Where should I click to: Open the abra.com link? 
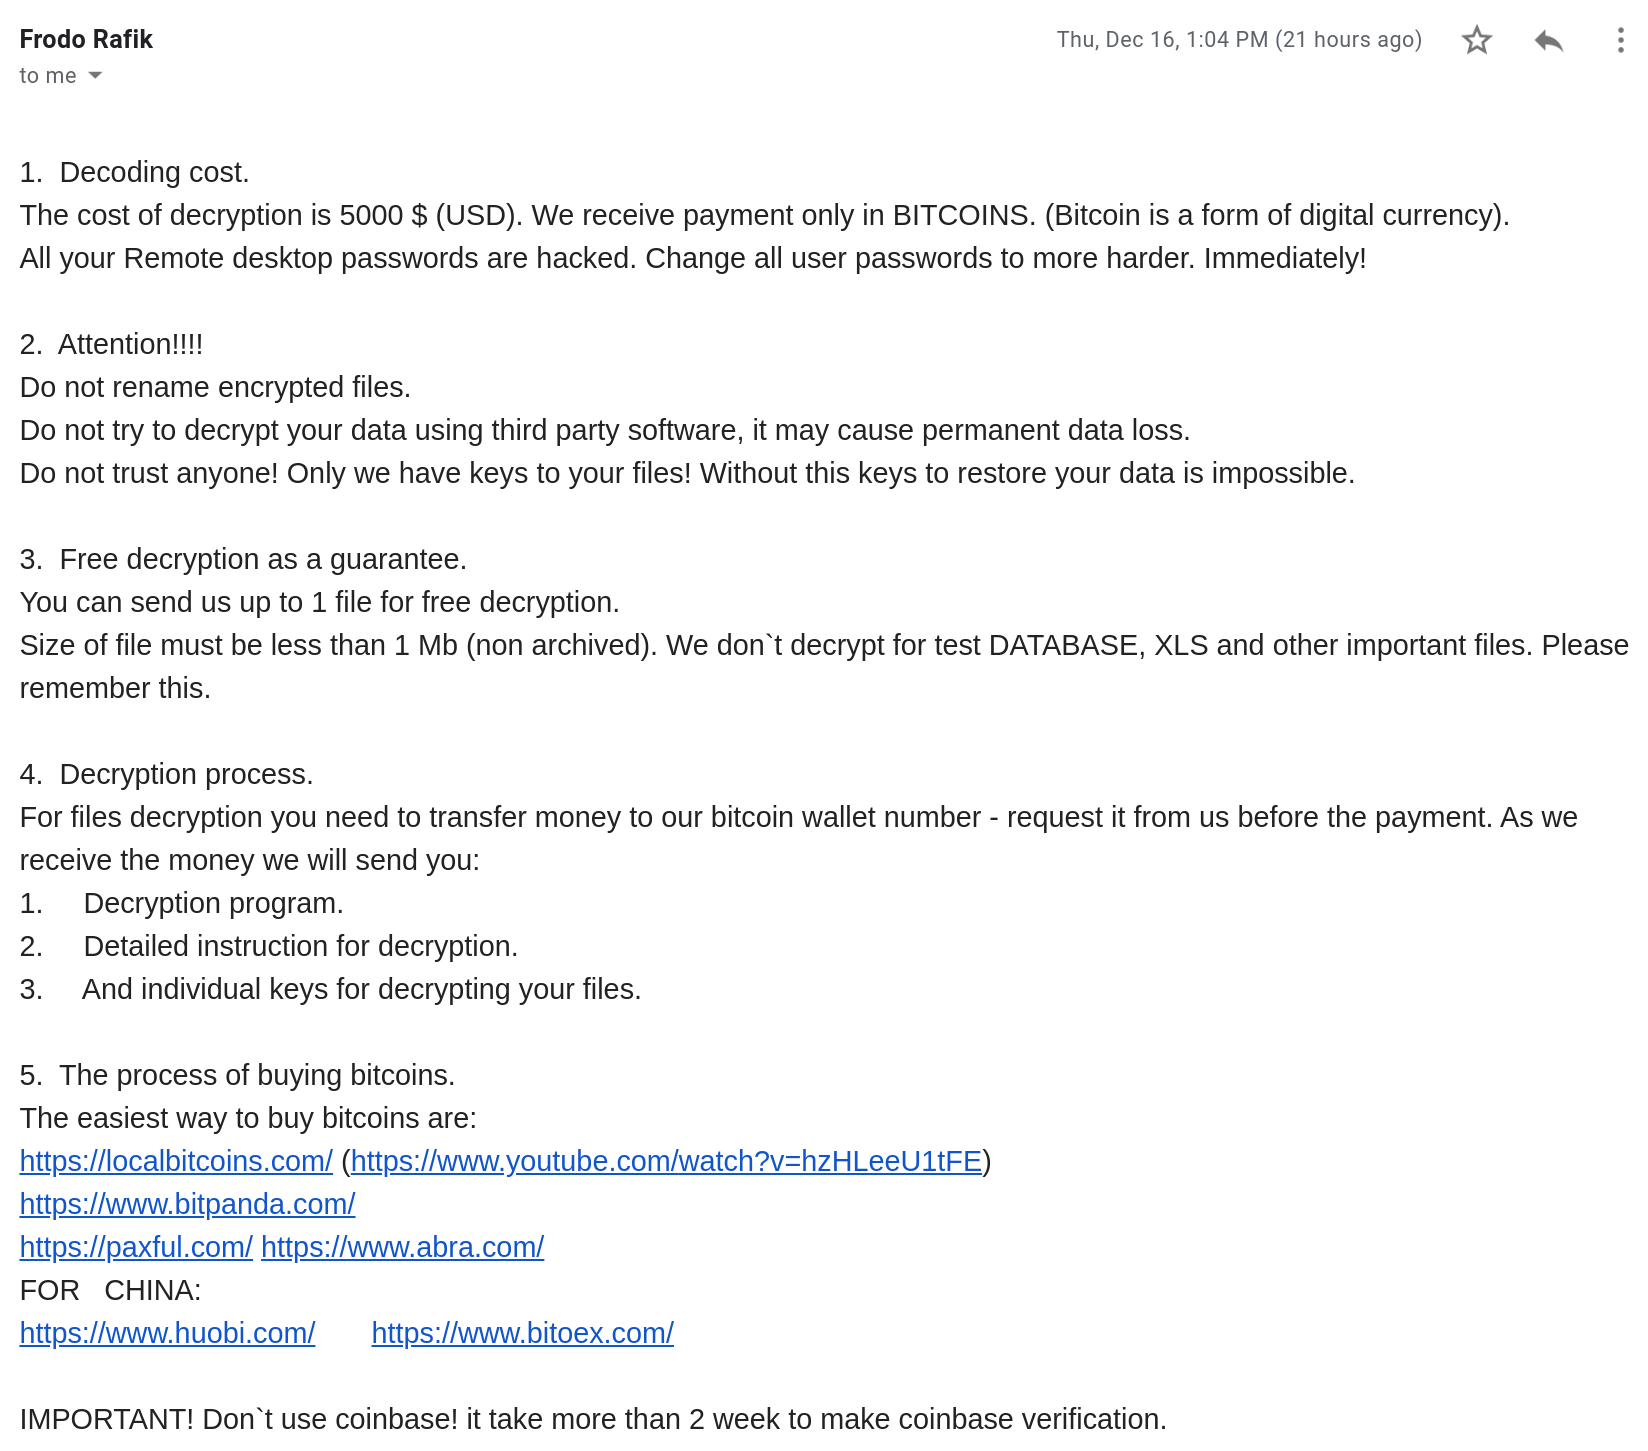tap(403, 1247)
